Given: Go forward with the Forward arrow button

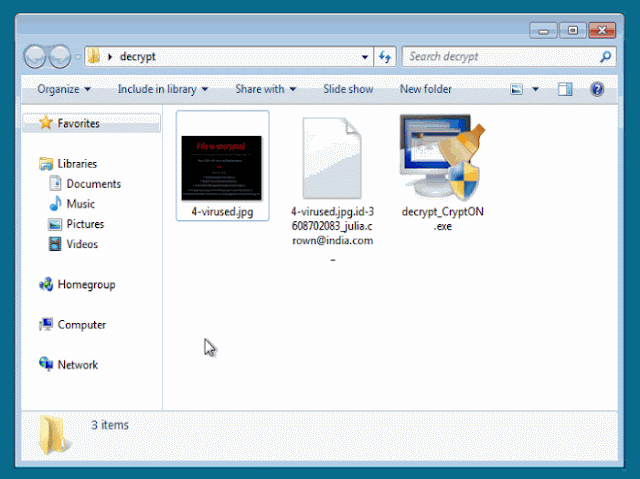Looking at the screenshot, I should click(60, 56).
